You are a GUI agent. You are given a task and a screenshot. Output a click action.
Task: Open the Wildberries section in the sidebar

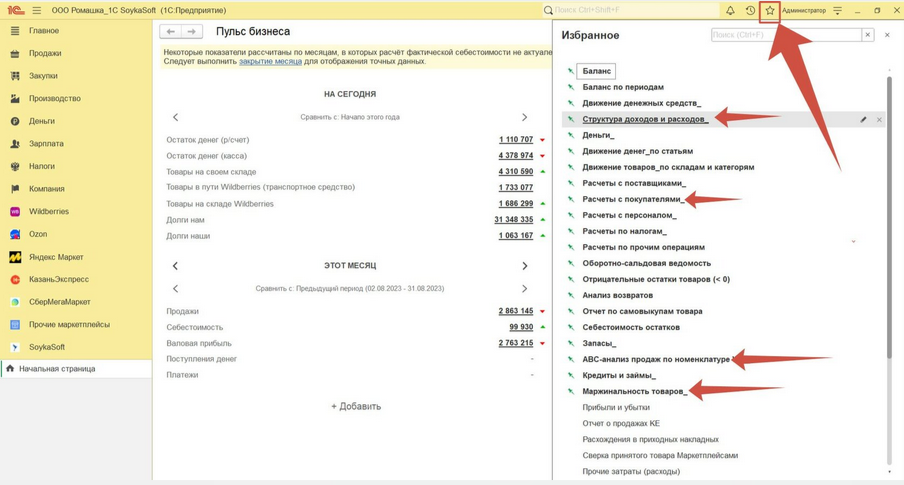[x=49, y=211]
